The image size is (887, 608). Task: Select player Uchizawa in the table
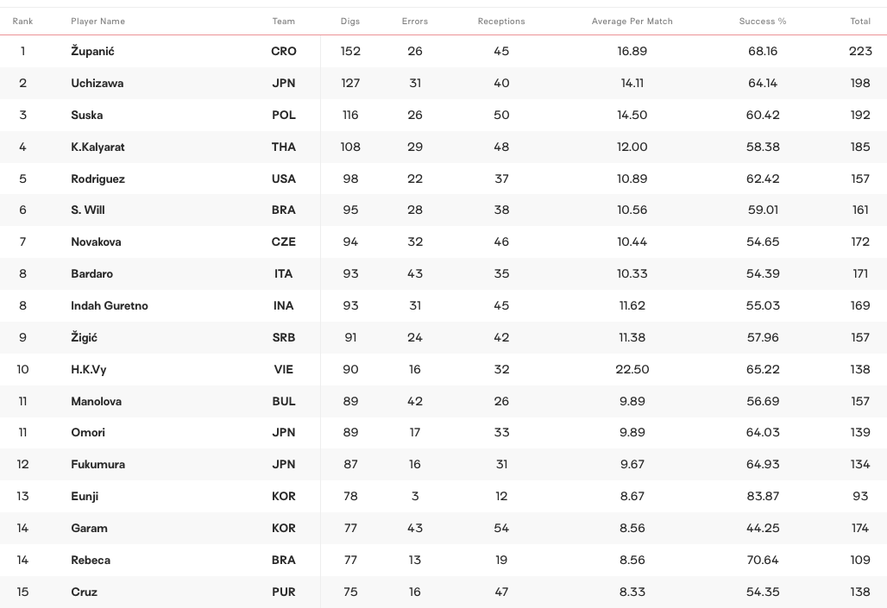(97, 83)
